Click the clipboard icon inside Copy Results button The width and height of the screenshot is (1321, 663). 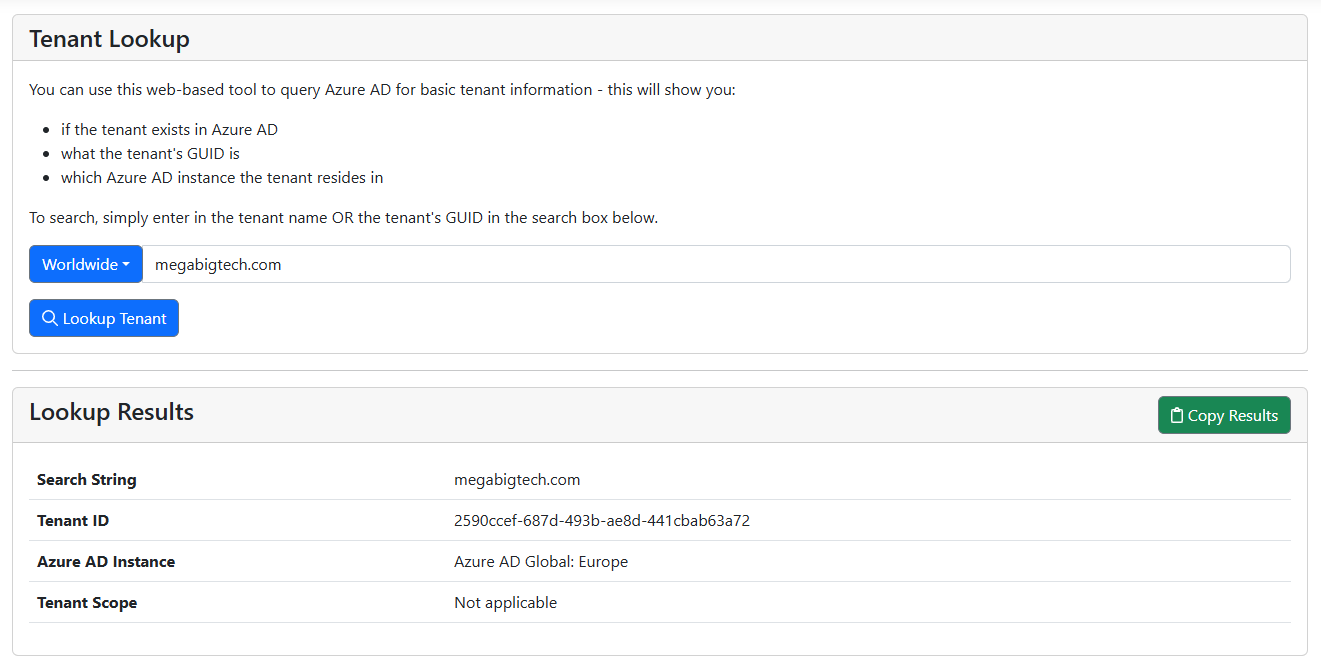(1176, 414)
